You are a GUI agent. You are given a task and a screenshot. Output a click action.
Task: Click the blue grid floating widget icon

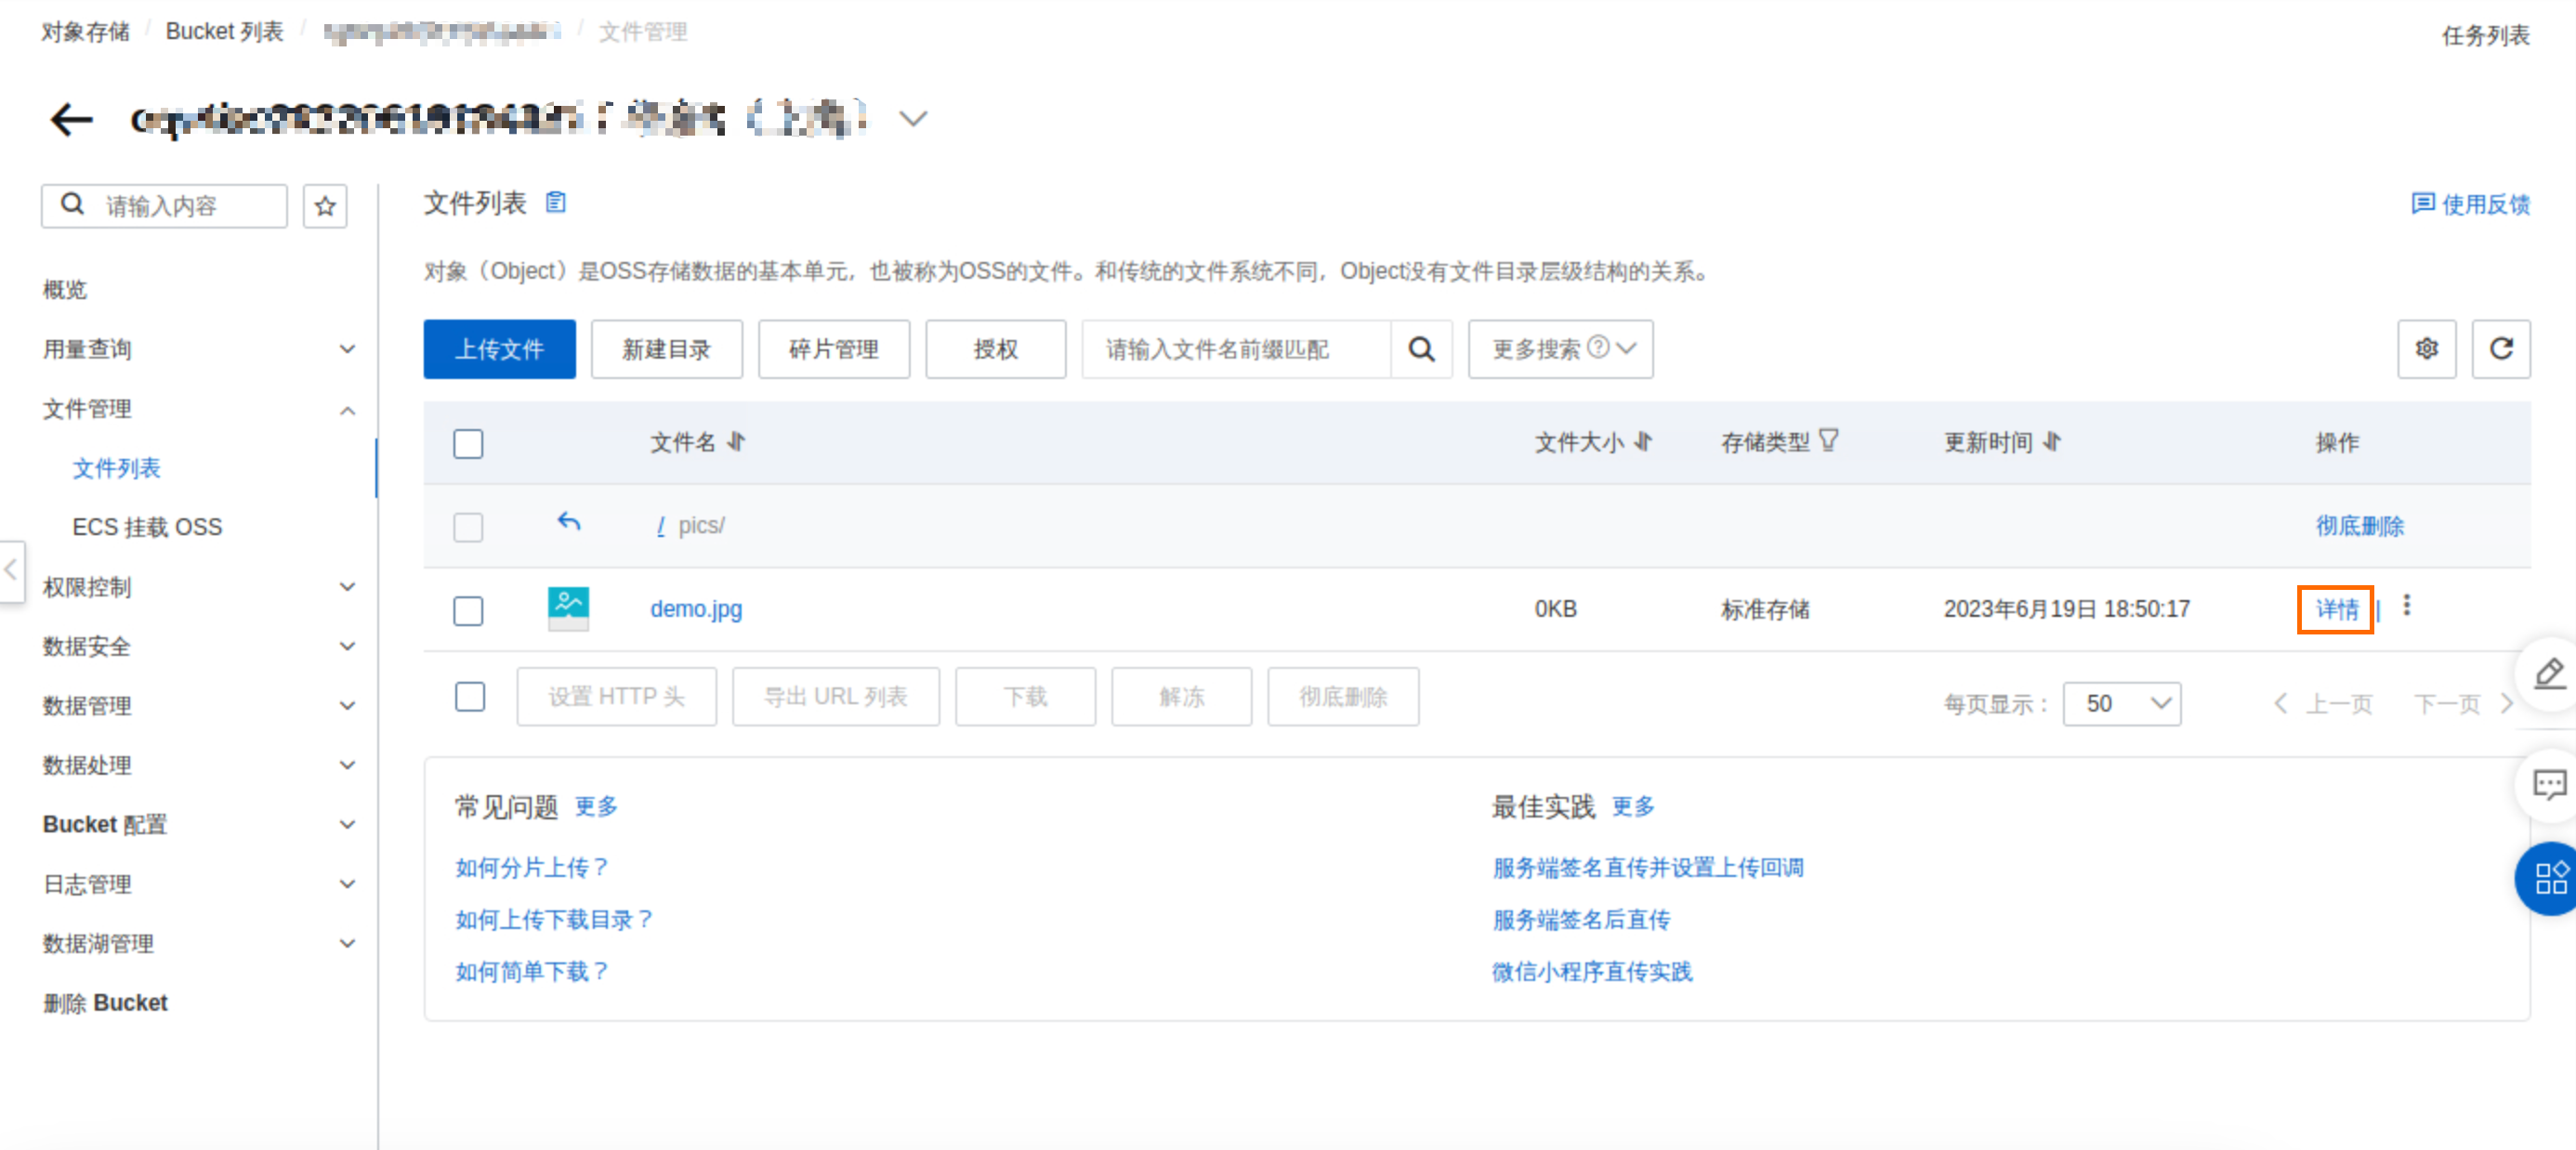(x=2549, y=878)
